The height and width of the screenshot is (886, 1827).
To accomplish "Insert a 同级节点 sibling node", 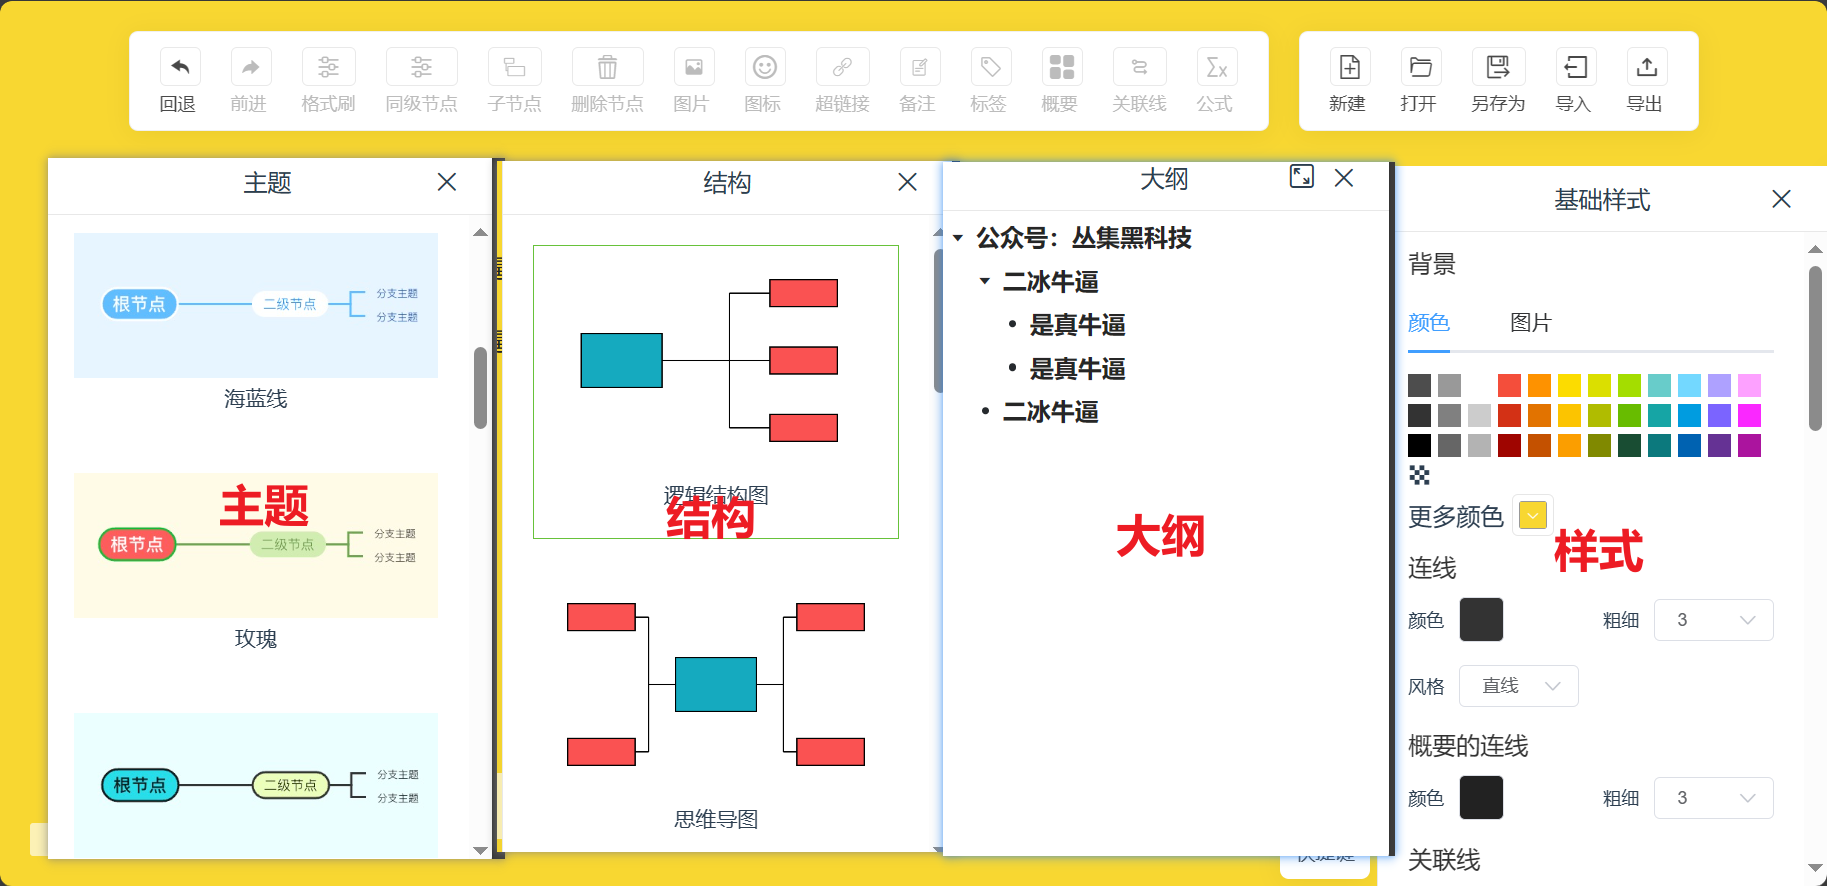I will point(422,67).
